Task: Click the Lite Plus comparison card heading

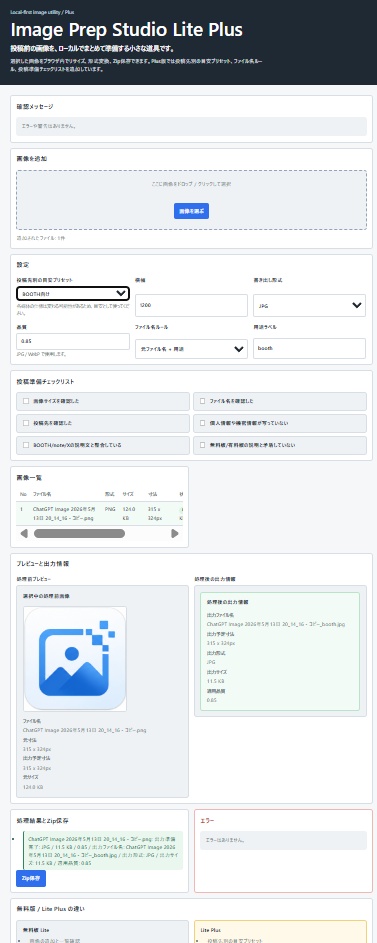Action: (x=210, y=929)
